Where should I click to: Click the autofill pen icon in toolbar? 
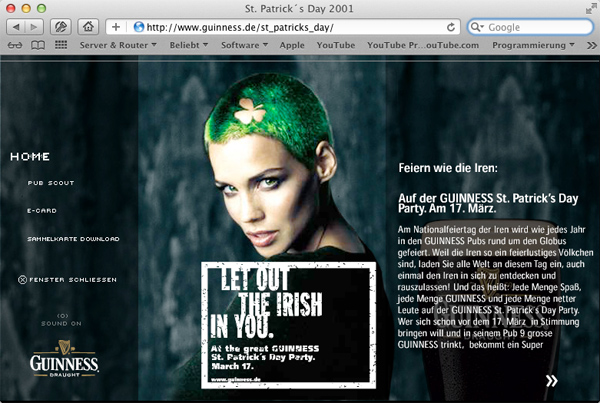click(61, 27)
